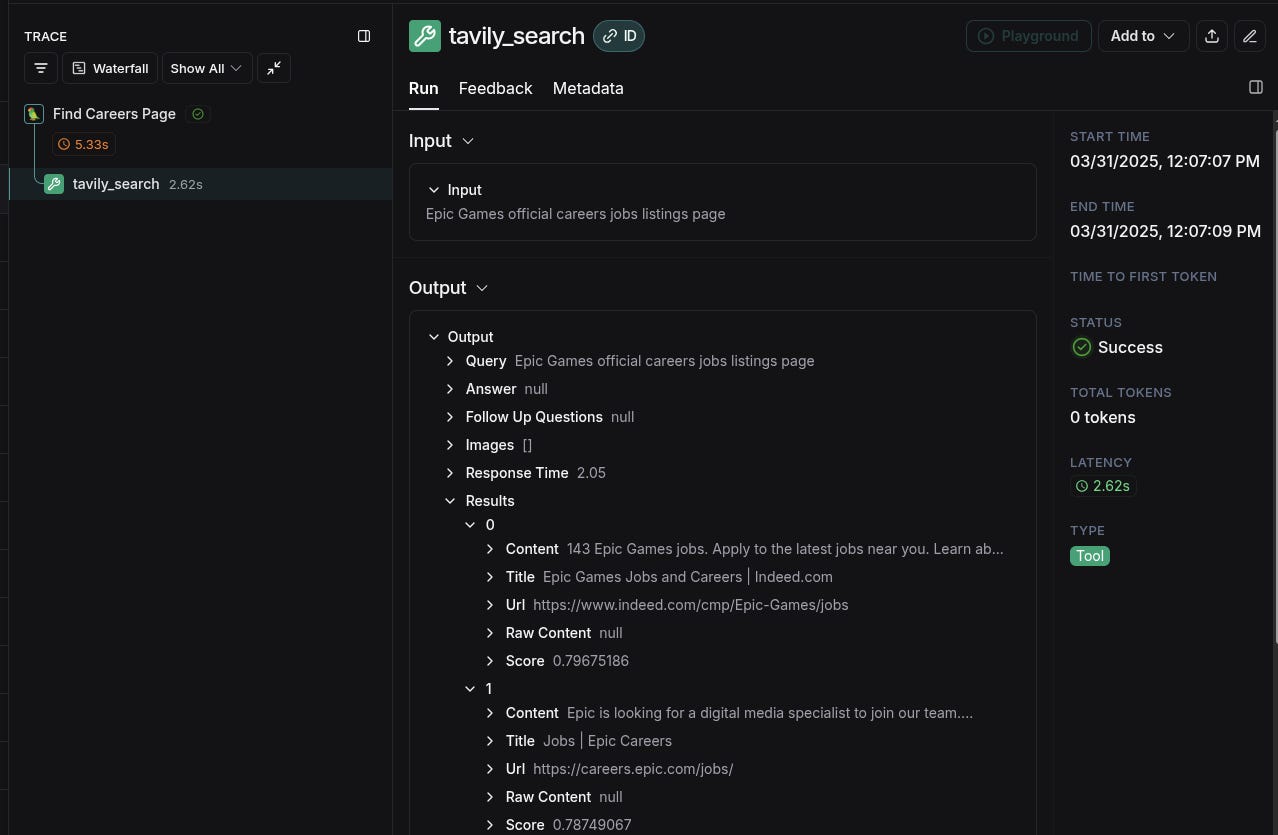Click the 2.62s latency badge
1278x835 pixels.
pos(1103,486)
